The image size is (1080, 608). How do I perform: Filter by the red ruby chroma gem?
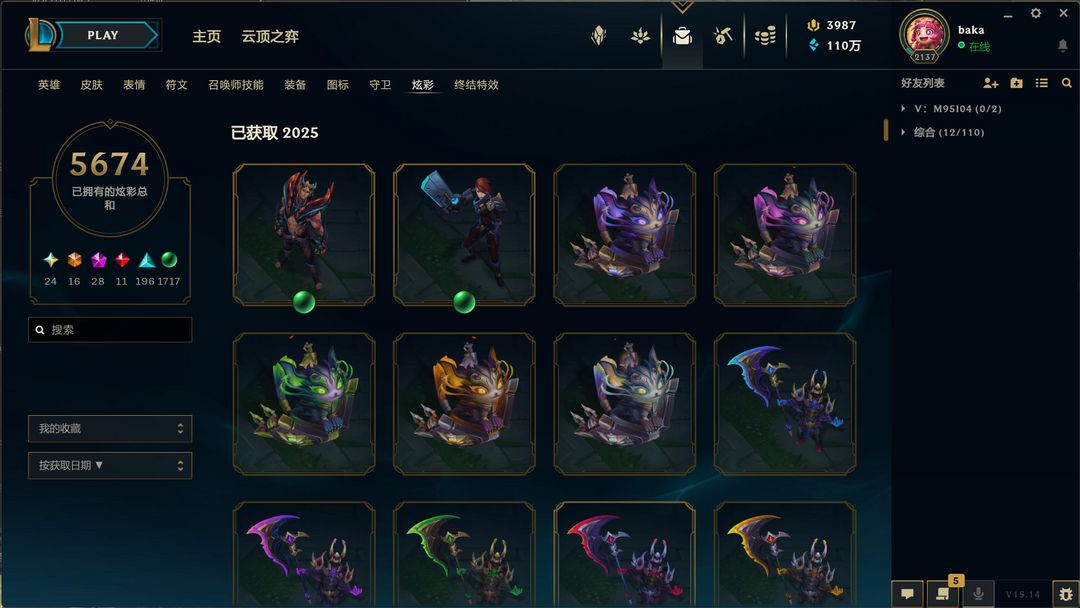point(122,260)
